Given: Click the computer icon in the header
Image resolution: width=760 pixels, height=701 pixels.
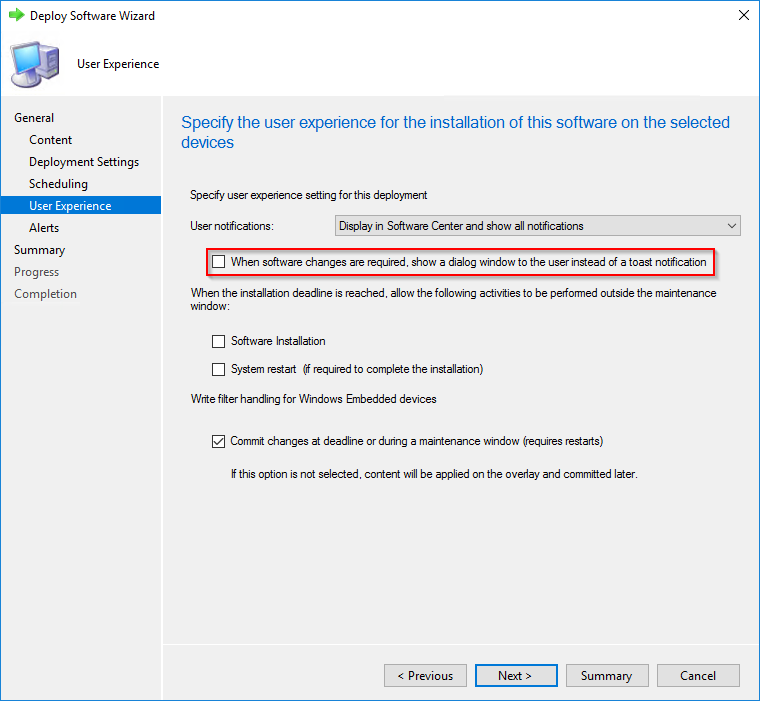Looking at the screenshot, I should tap(34, 63).
